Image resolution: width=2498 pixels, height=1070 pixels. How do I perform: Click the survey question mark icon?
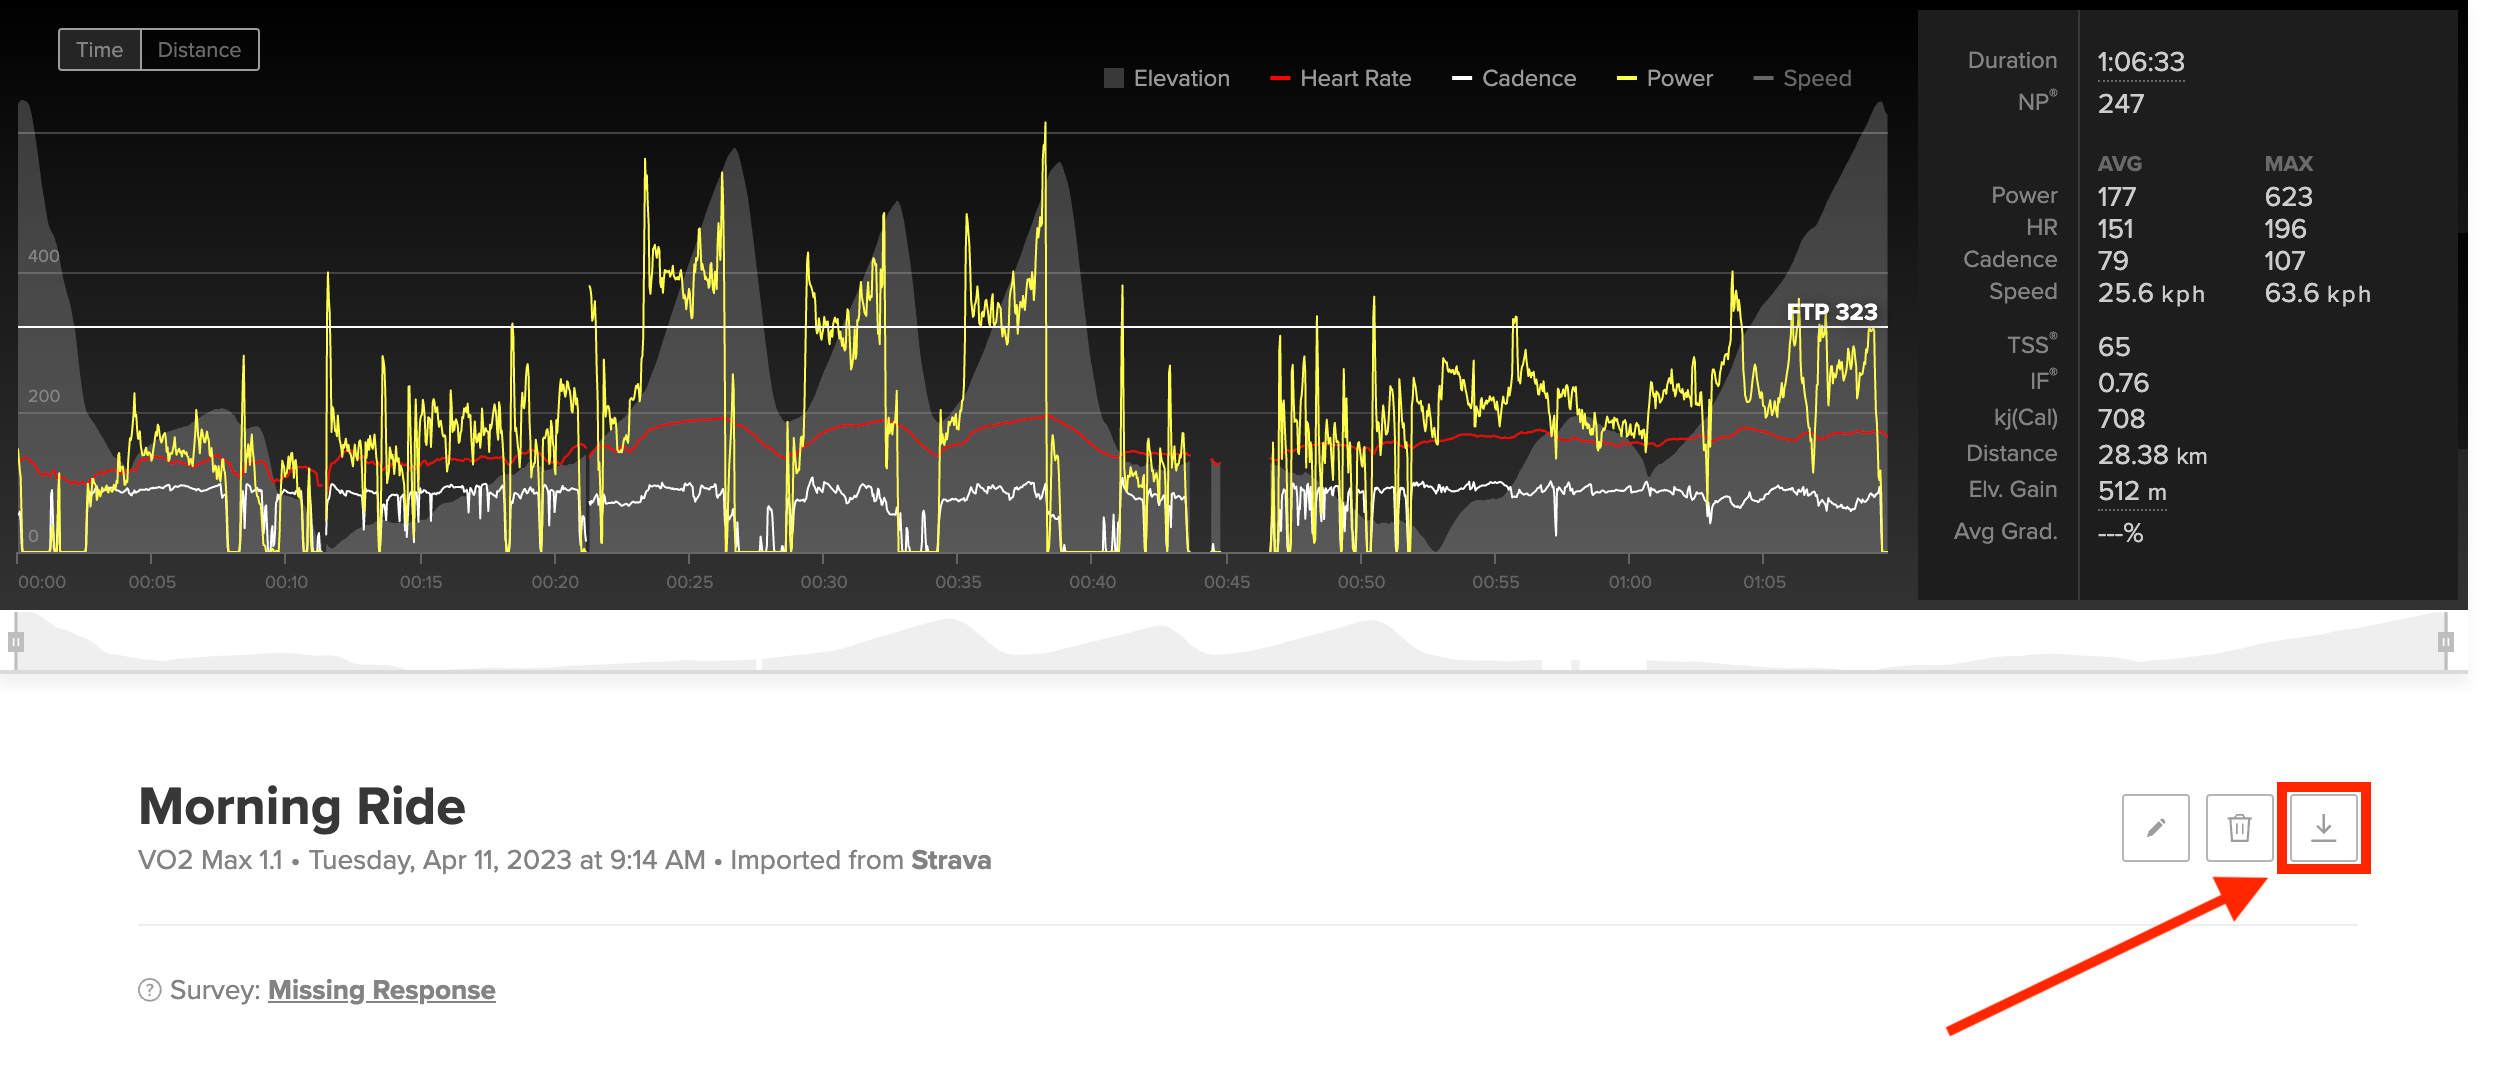coord(149,990)
